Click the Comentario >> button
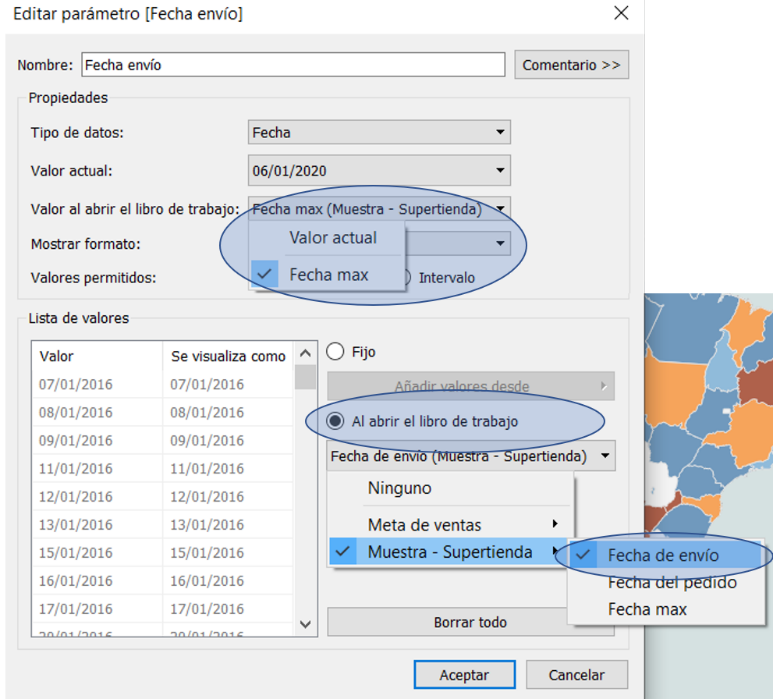Image resolution: width=773 pixels, height=699 pixels. tap(572, 65)
